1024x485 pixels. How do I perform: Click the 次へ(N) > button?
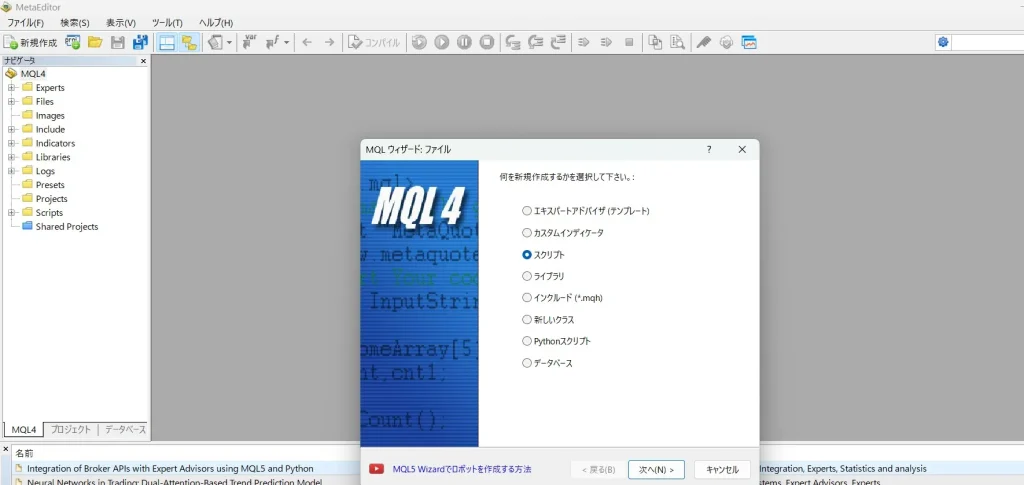[656, 469]
